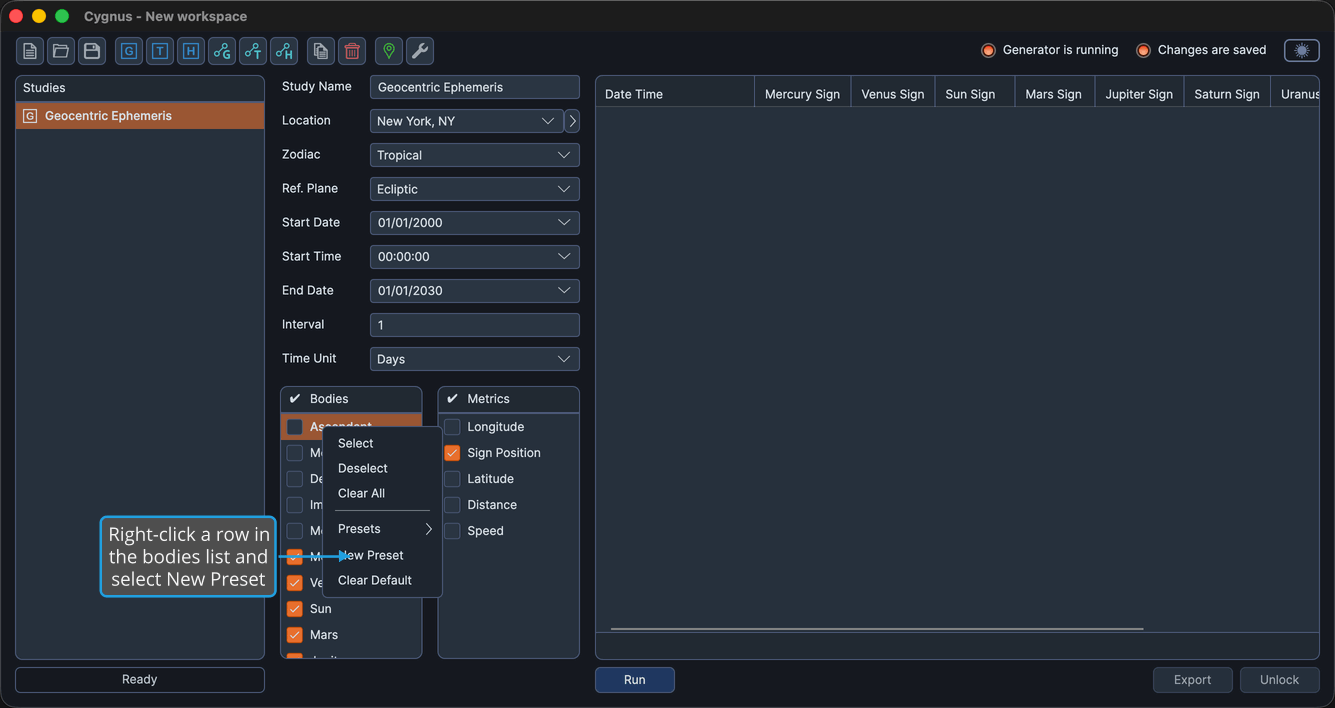Uncheck the Mars body checkbox
This screenshot has width=1335, height=708.
295,635
